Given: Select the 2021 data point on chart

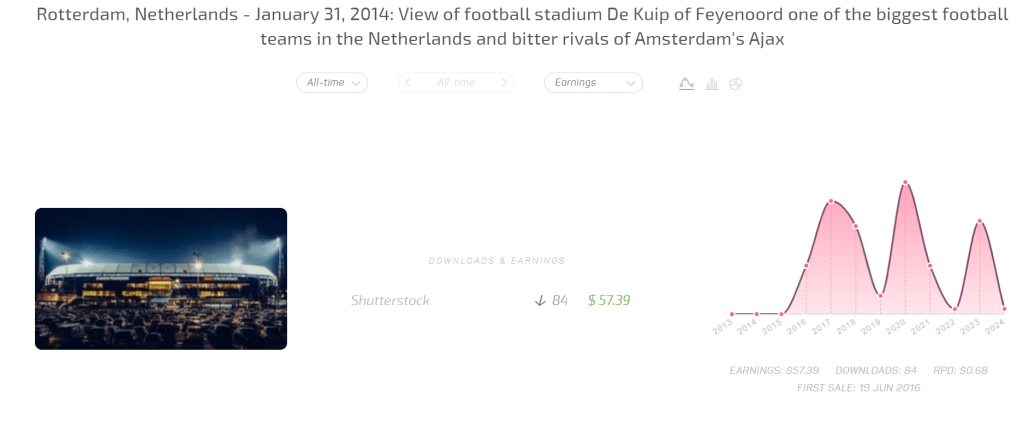Looking at the screenshot, I should 930,265.
